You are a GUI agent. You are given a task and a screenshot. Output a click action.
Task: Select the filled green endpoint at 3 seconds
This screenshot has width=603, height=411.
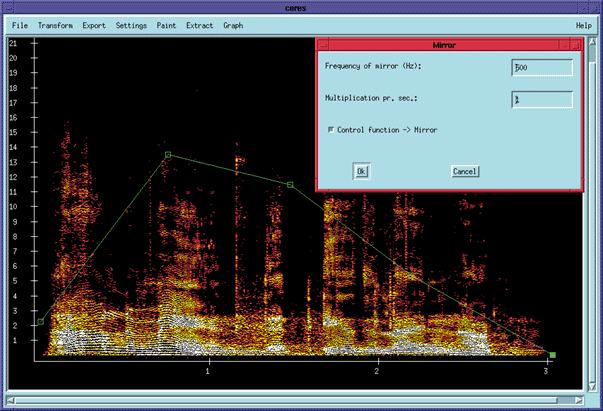pos(552,355)
